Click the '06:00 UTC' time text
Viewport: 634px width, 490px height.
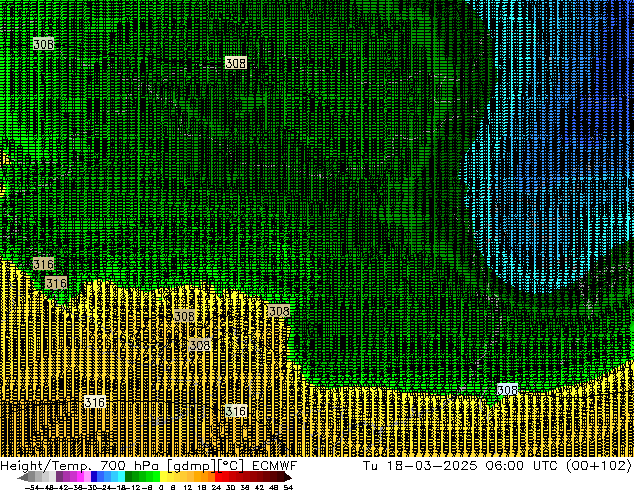click(524, 465)
